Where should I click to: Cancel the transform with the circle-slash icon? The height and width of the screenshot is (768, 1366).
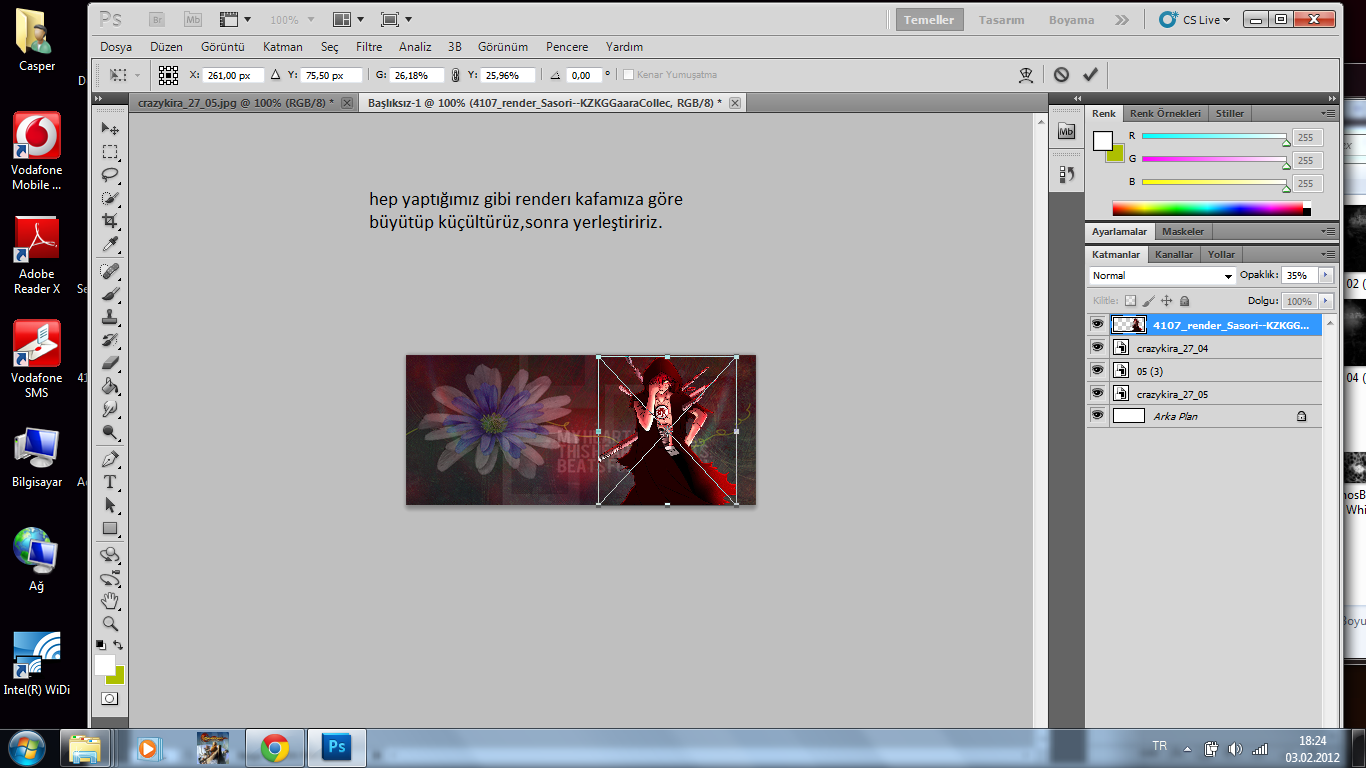1061,74
